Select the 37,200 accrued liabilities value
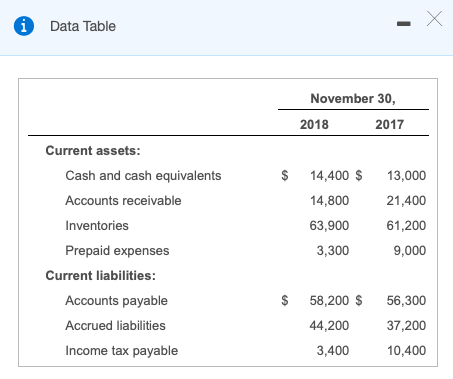Image resolution: width=453 pixels, height=379 pixels. click(x=406, y=325)
